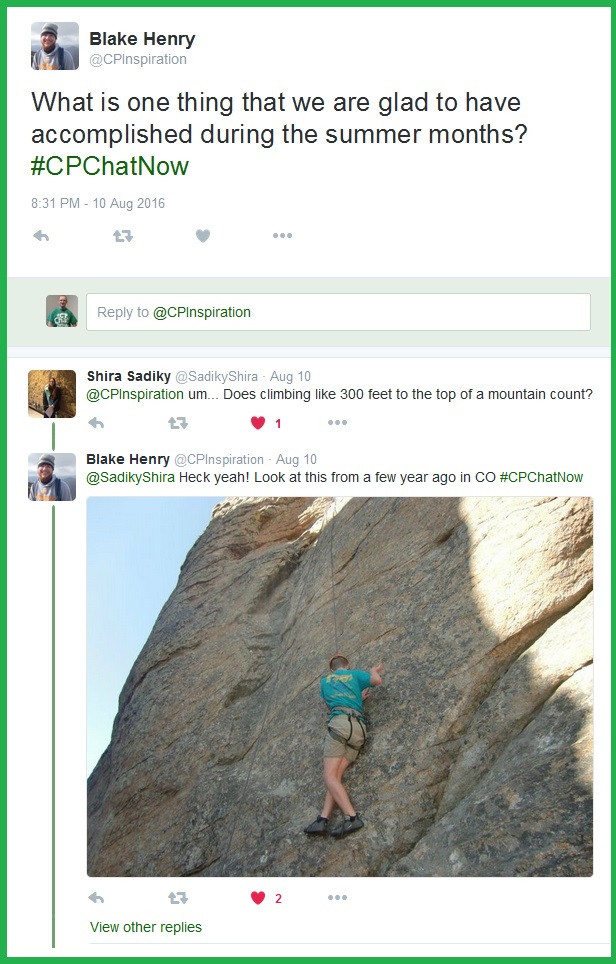Open Blake Henry's profile picture at top
Image resolution: width=616 pixels, height=964 pixels.
[x=55, y=46]
